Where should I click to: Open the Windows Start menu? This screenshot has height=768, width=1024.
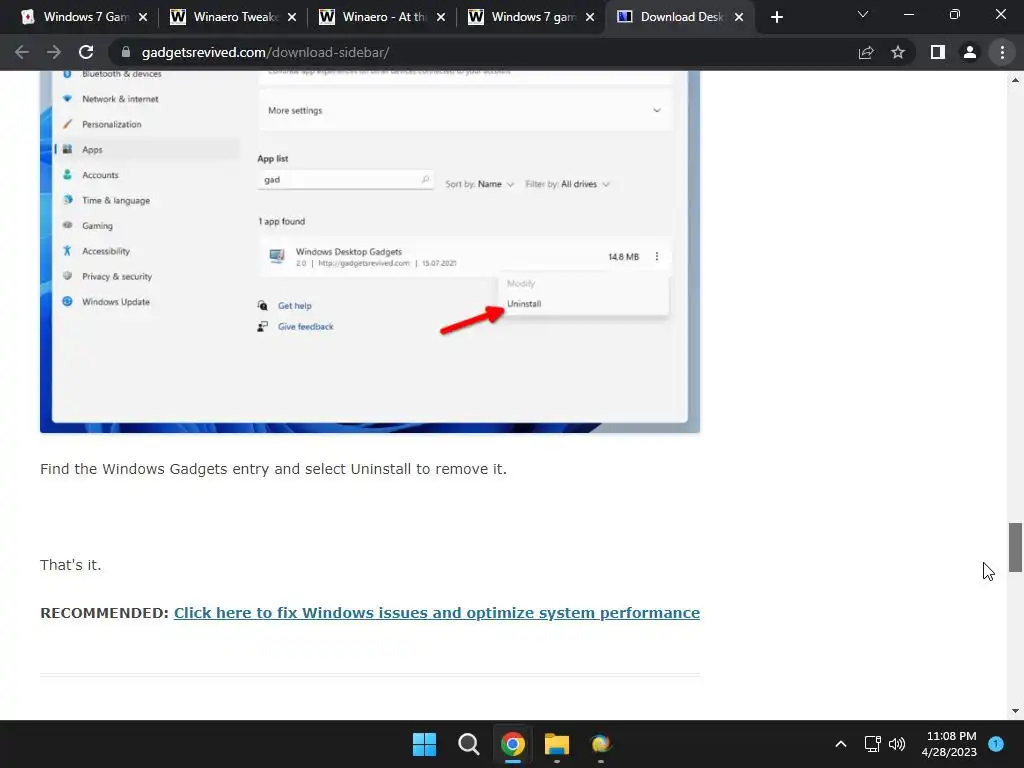click(x=424, y=744)
